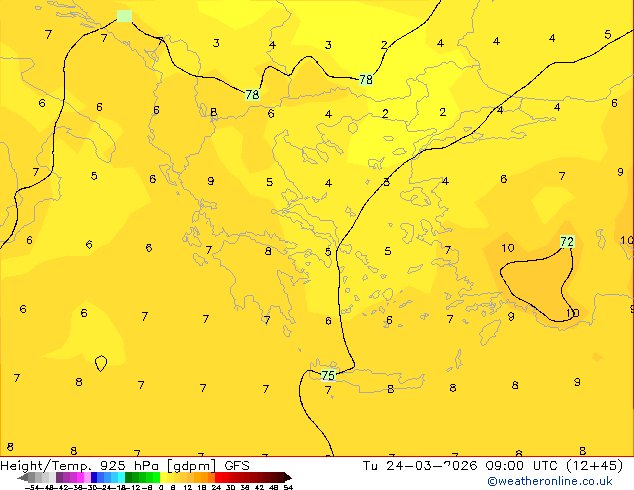Click the 54 value on the scale
This screenshot has height=490, width=634.
[288, 487]
